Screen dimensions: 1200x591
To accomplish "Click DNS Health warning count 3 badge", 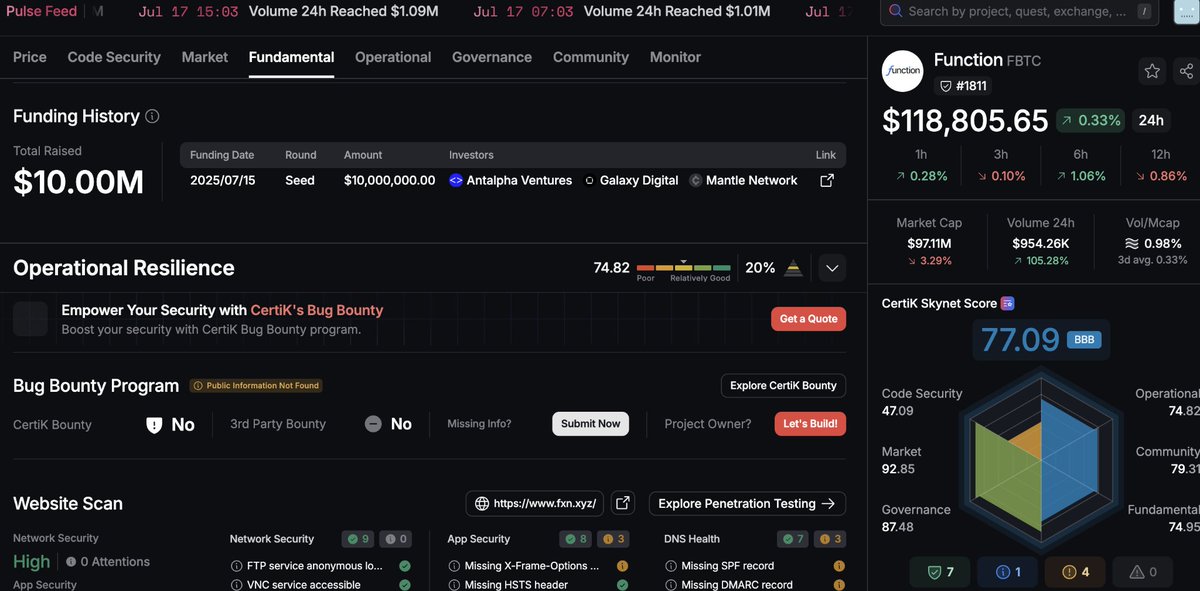I will pos(830,539).
